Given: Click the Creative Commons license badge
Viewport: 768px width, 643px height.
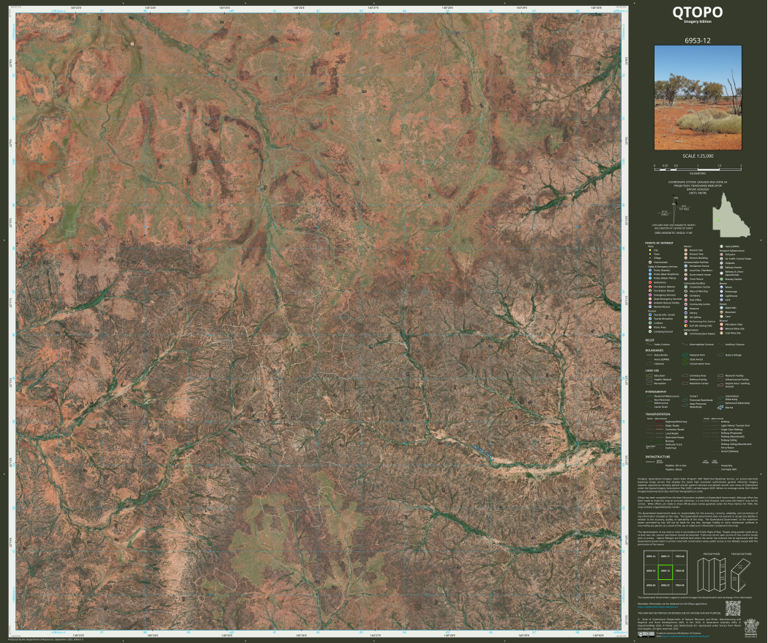Looking at the screenshot, I should pos(646,635).
